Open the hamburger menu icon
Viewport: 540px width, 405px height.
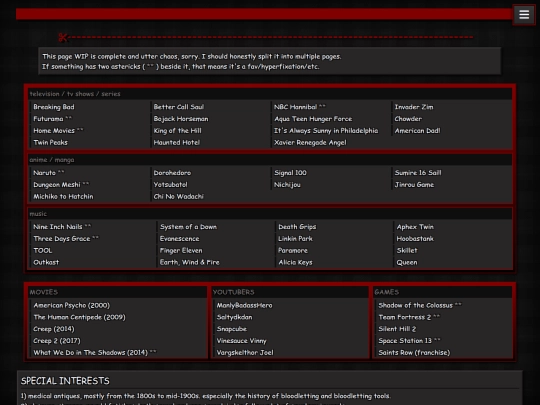524,14
